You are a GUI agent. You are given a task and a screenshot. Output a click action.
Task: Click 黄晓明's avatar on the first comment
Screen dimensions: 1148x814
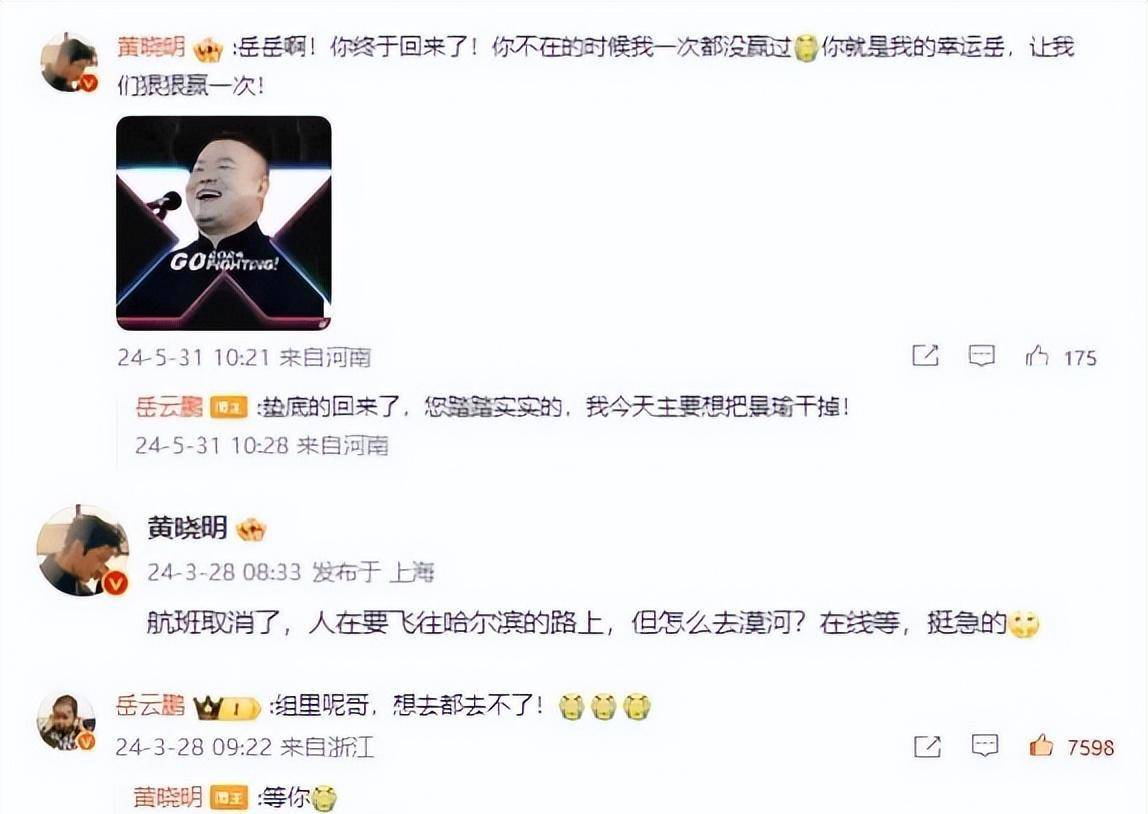69,62
